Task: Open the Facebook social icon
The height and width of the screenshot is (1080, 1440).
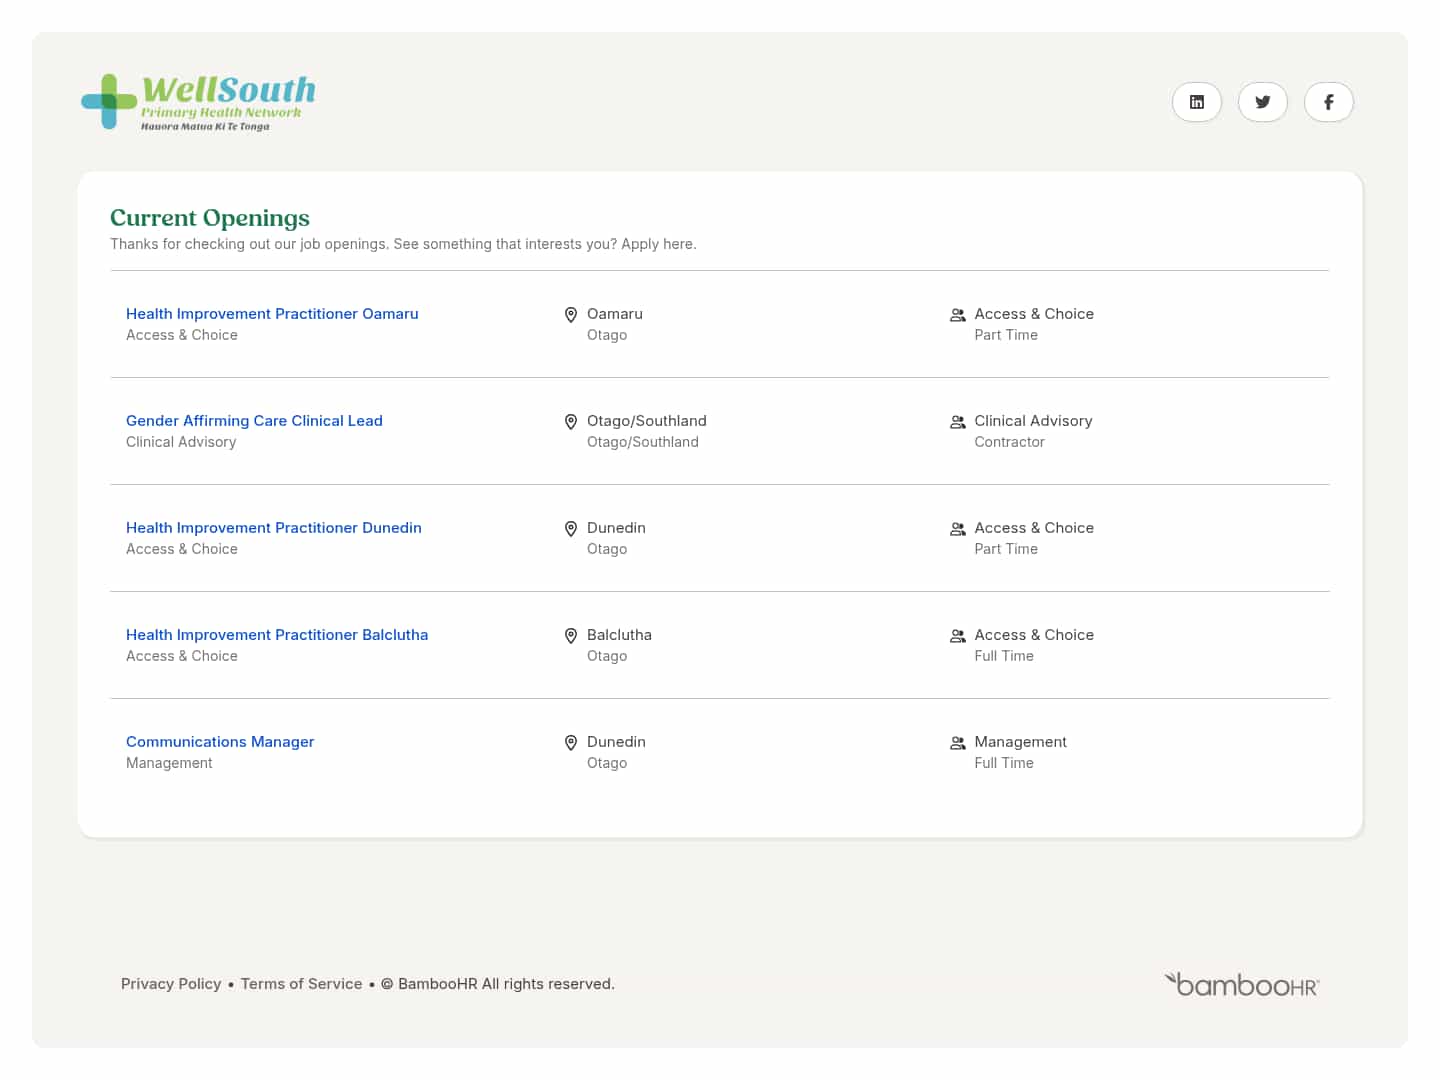Action: coord(1329,102)
